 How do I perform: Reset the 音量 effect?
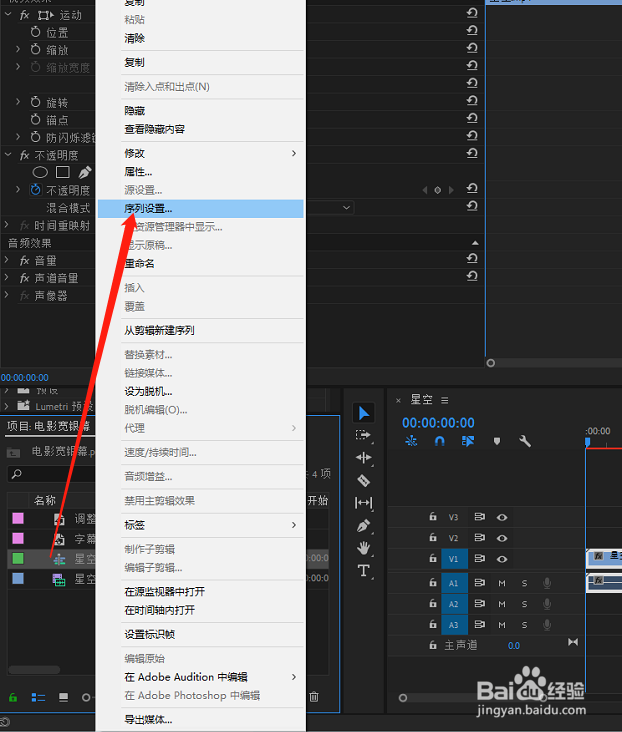(472, 258)
